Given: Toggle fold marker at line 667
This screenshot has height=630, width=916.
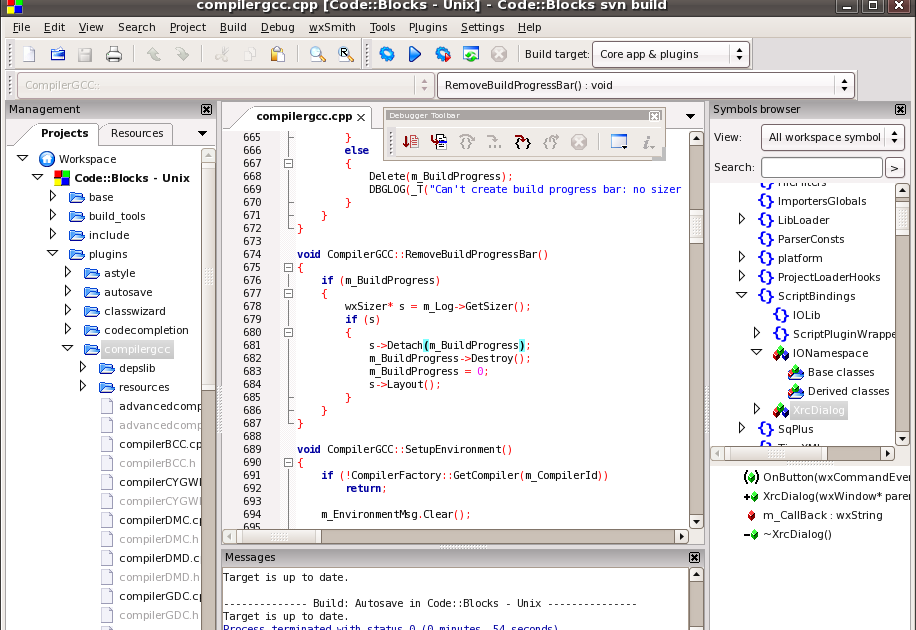Looking at the screenshot, I should (288, 164).
